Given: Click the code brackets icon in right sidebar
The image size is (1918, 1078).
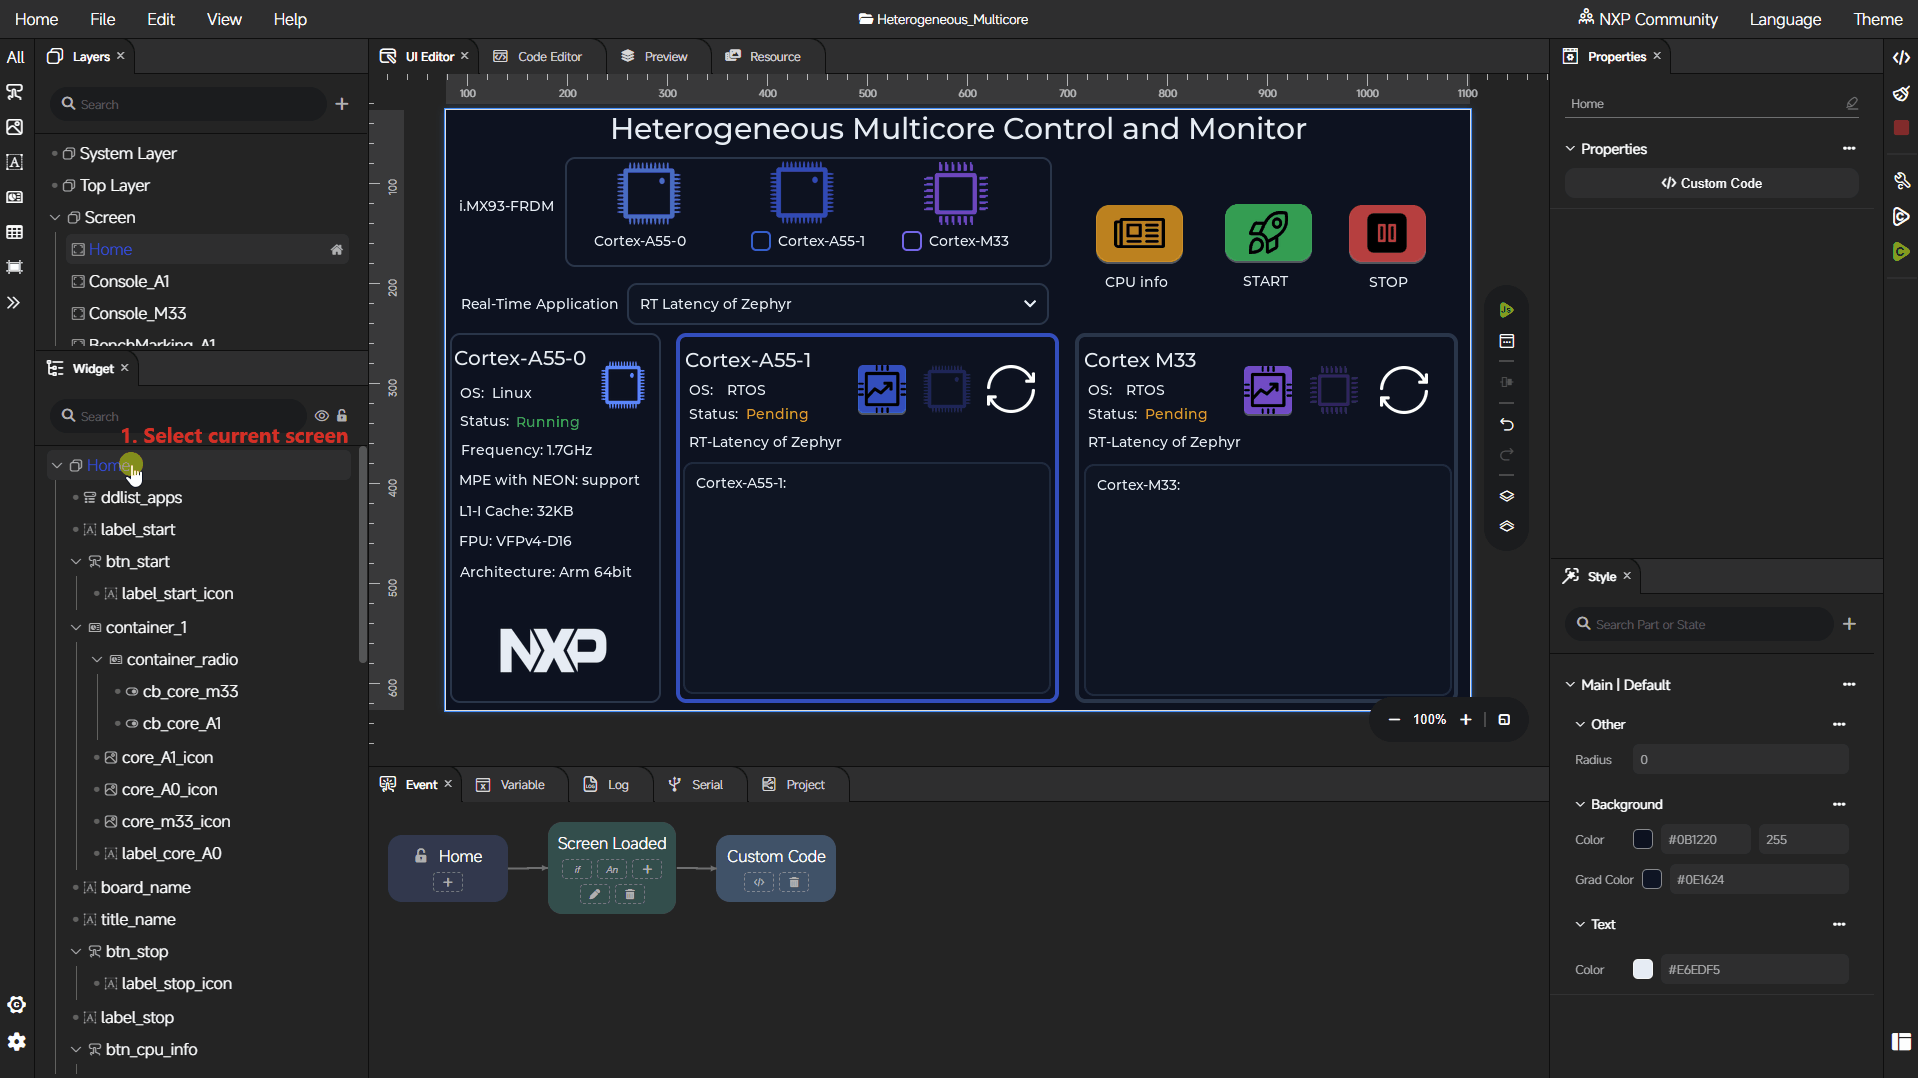Looking at the screenshot, I should (1901, 58).
